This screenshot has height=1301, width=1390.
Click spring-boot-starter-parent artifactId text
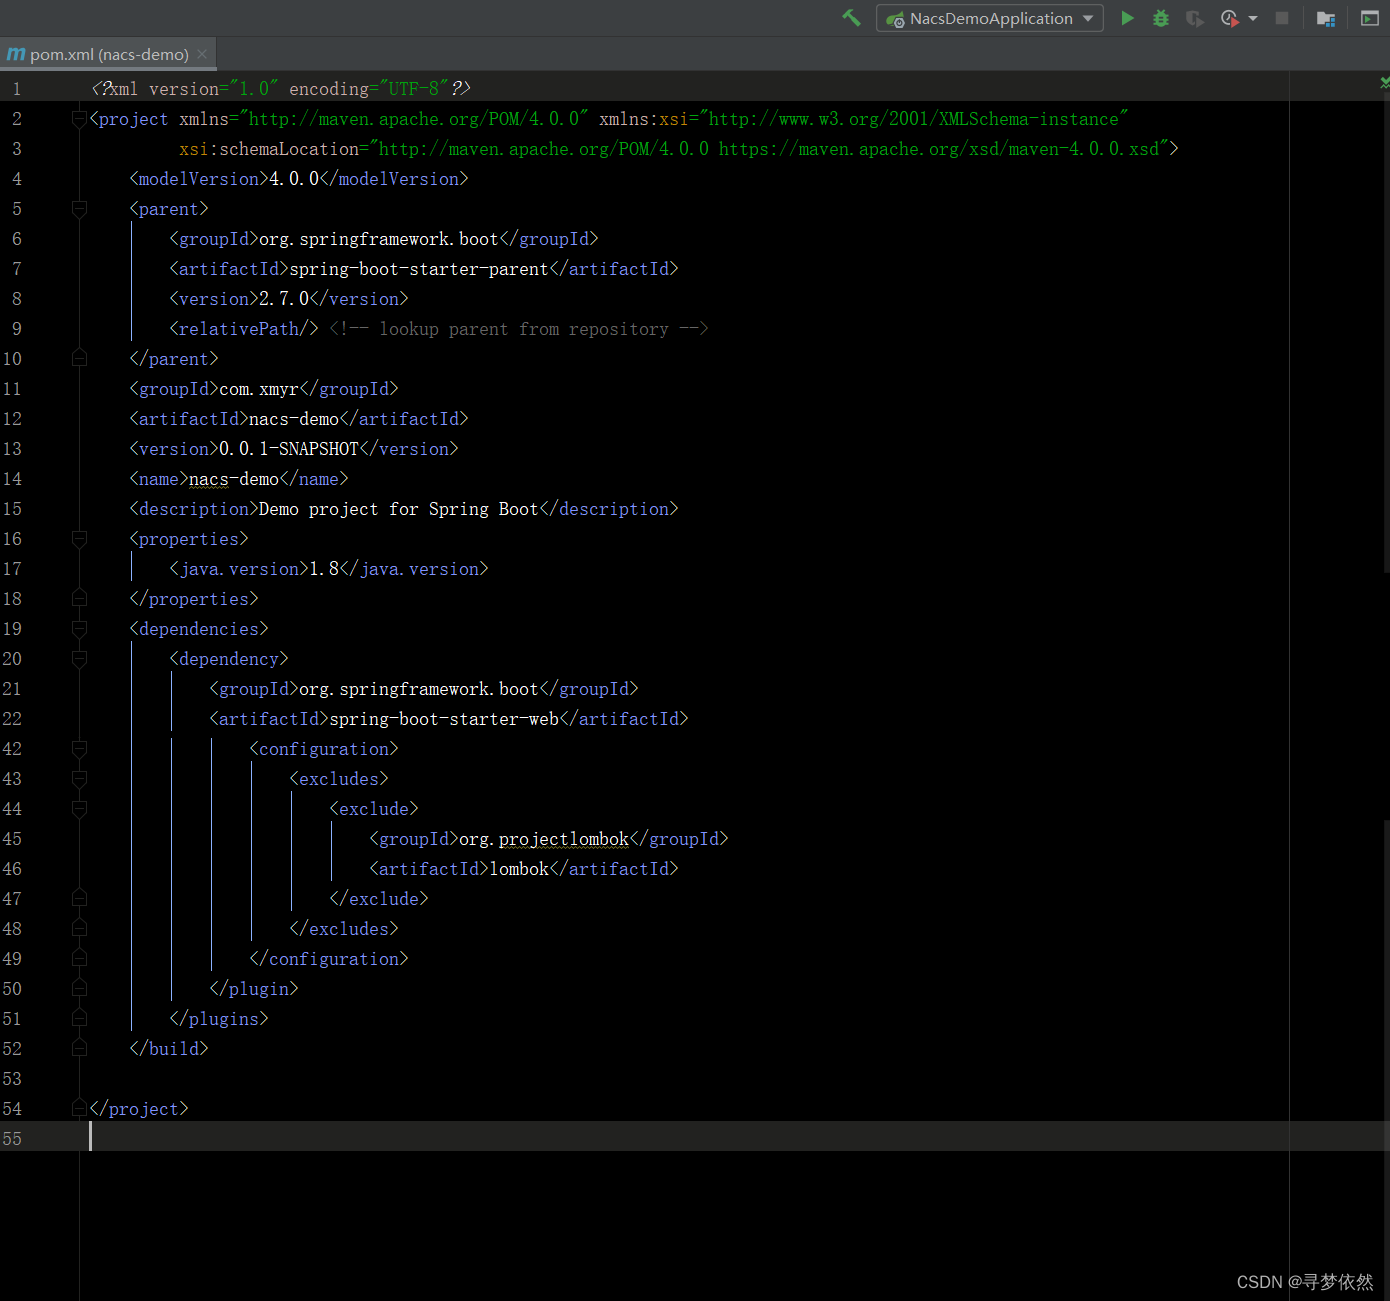[x=419, y=269]
